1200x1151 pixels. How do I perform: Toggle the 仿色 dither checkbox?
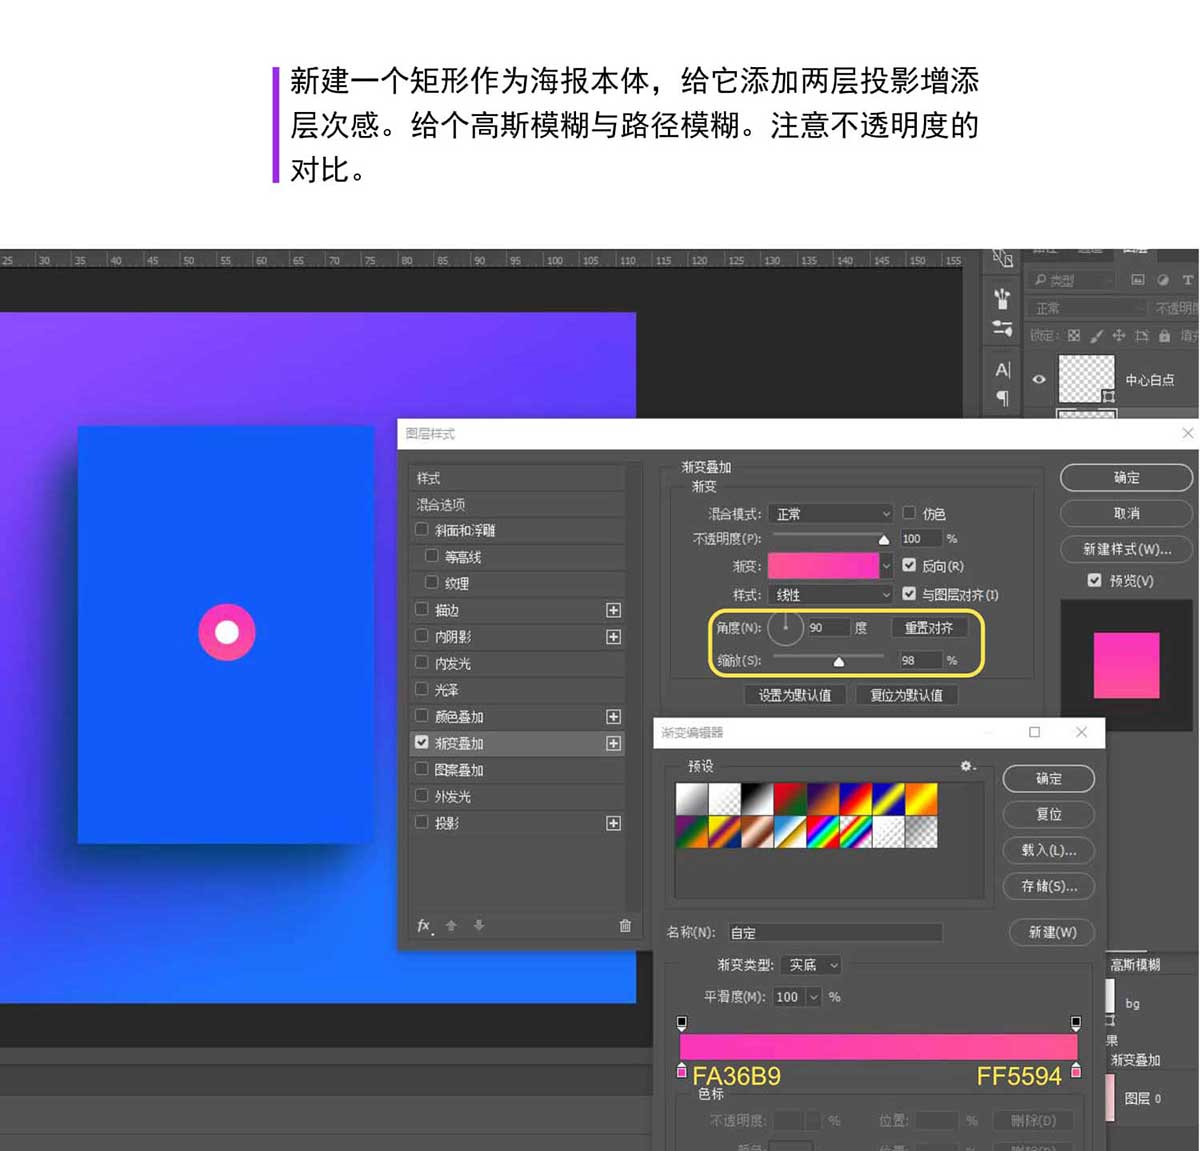point(909,513)
